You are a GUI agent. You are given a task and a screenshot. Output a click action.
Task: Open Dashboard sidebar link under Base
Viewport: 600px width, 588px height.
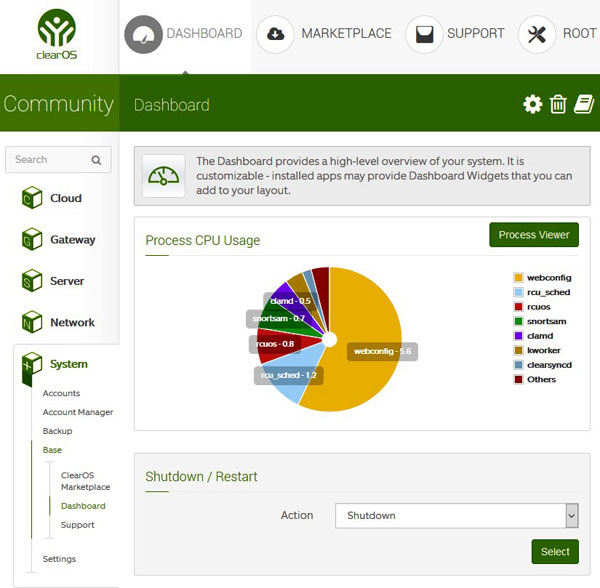(83, 506)
